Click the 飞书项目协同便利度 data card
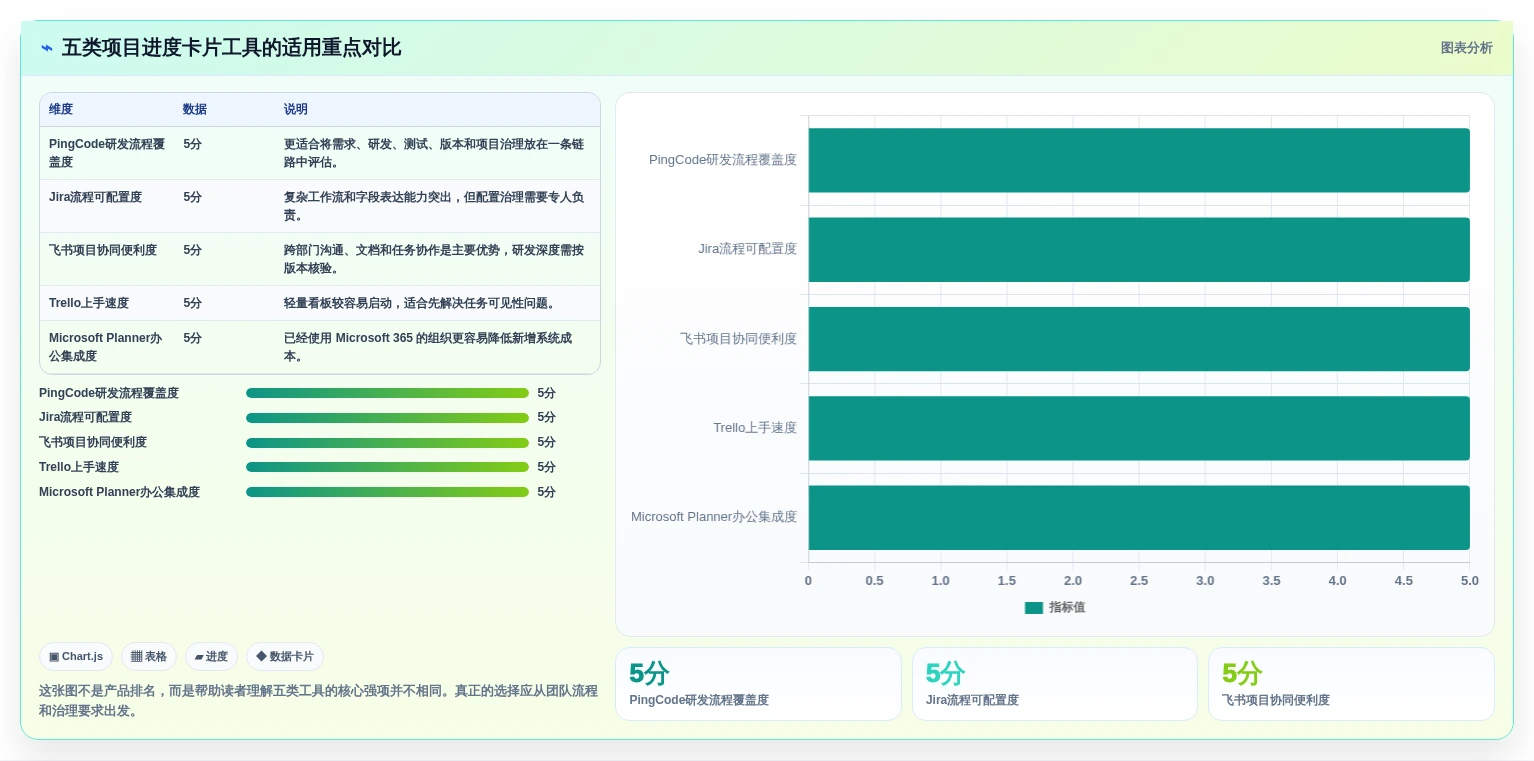 (1351, 684)
